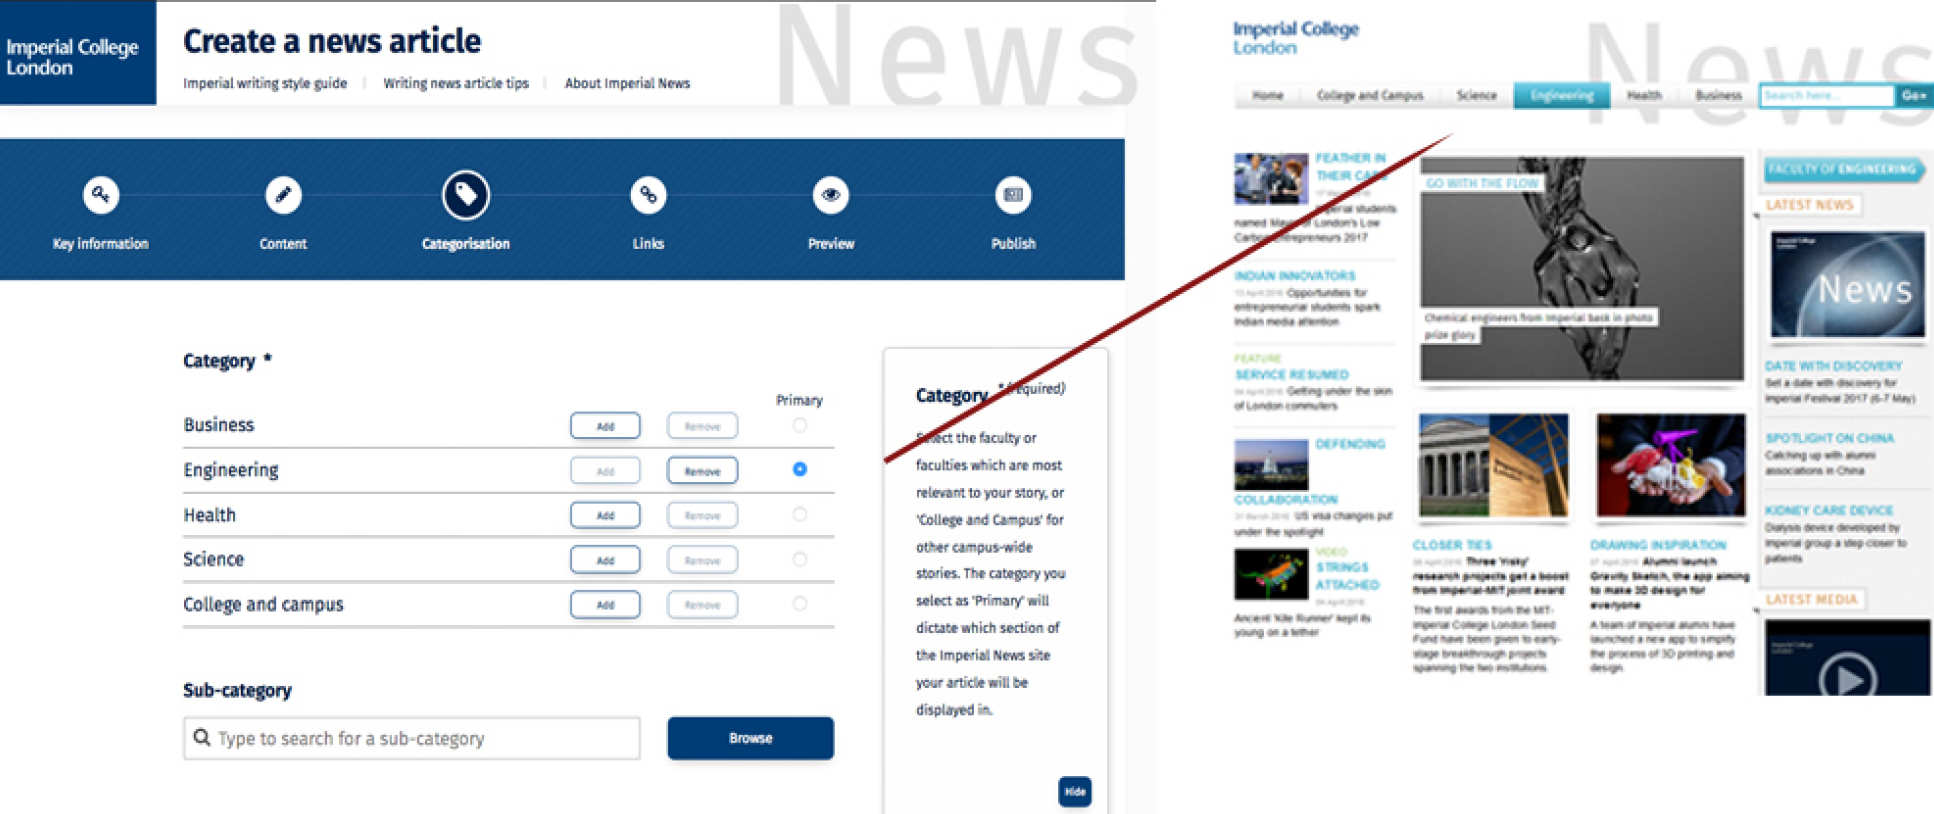Click the Key information step icon
Image resolution: width=1934 pixels, height=814 pixels.
(101, 195)
